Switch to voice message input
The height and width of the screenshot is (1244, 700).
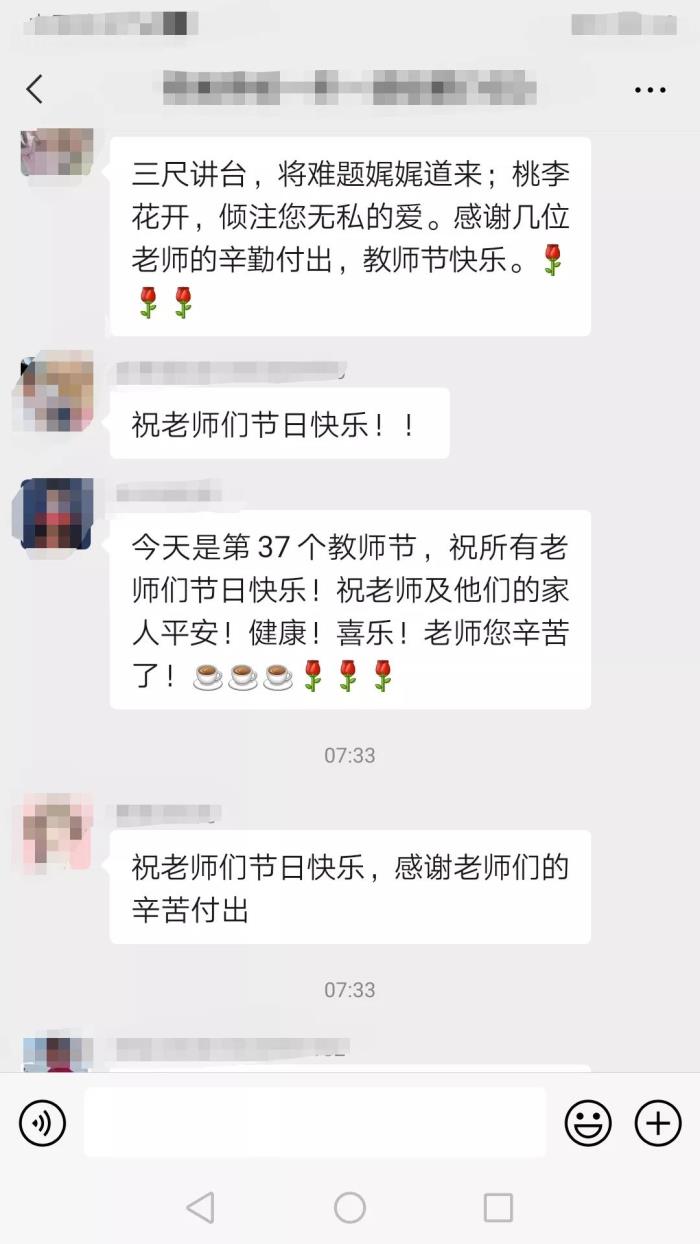point(42,1123)
